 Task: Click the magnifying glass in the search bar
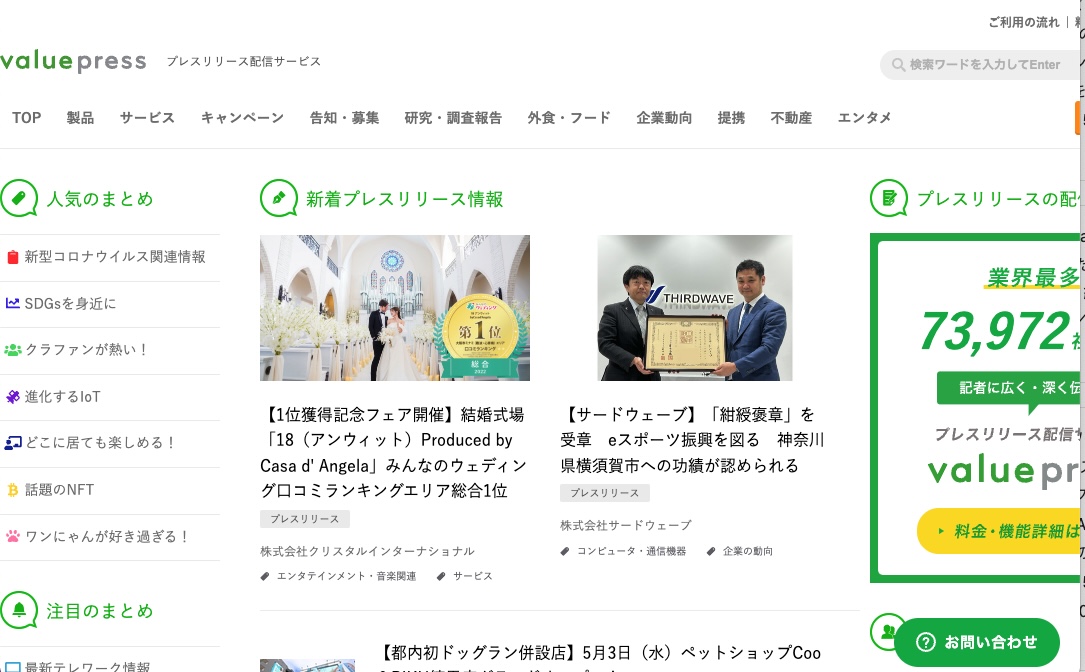[x=899, y=64]
